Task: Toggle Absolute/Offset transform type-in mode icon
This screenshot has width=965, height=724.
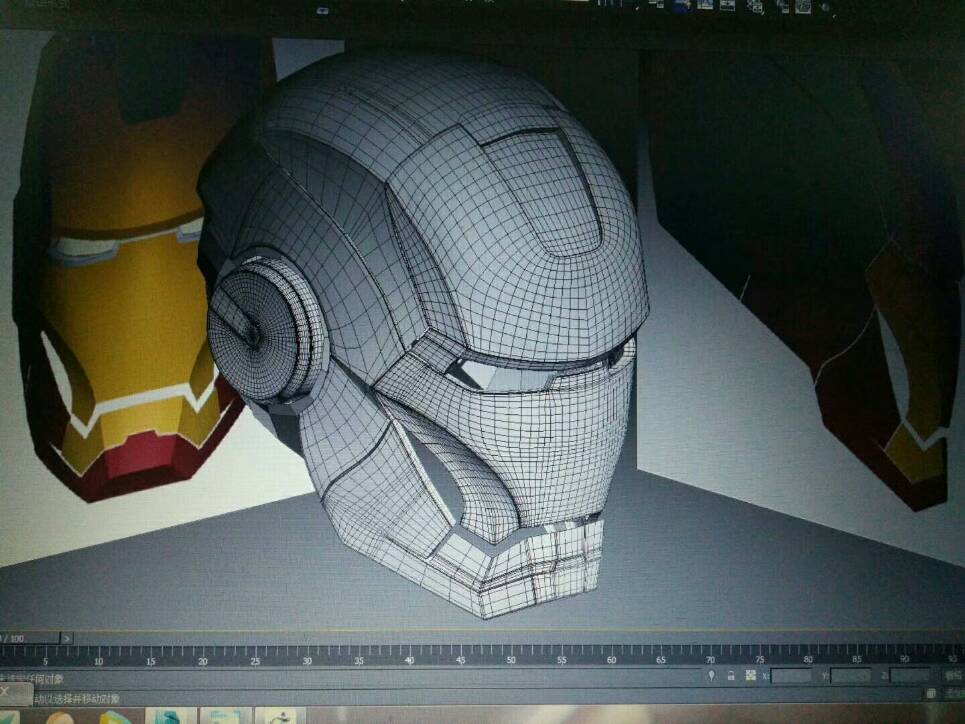Action: (750, 675)
